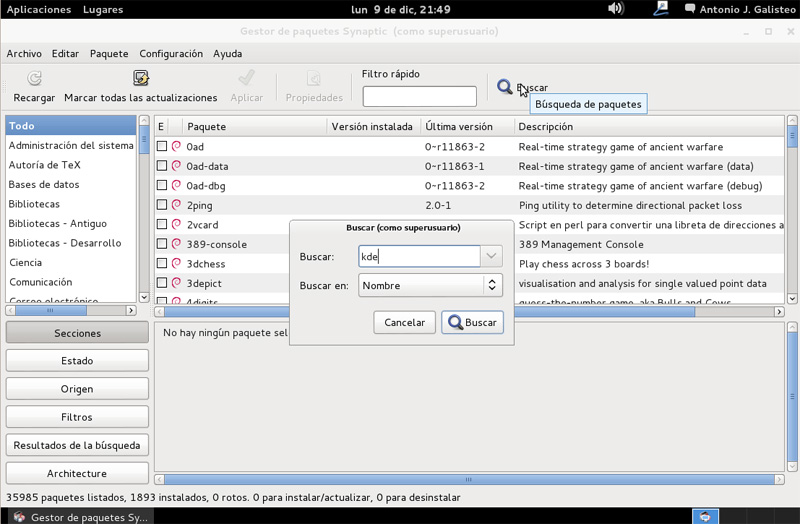Open the network icon in top panel
The height and width of the screenshot is (524, 800).
661,9
